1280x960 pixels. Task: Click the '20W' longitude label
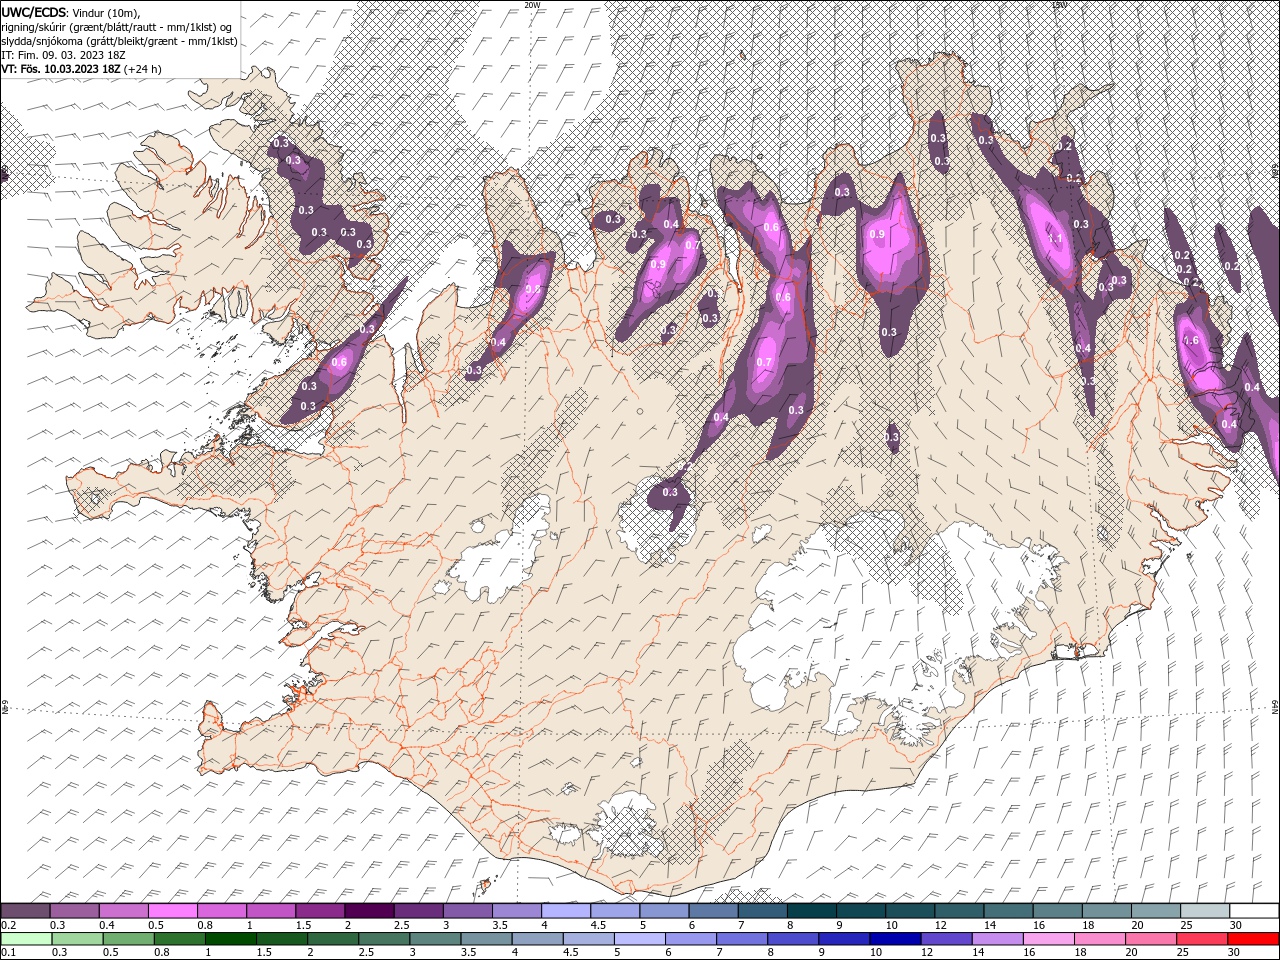[532, 5]
